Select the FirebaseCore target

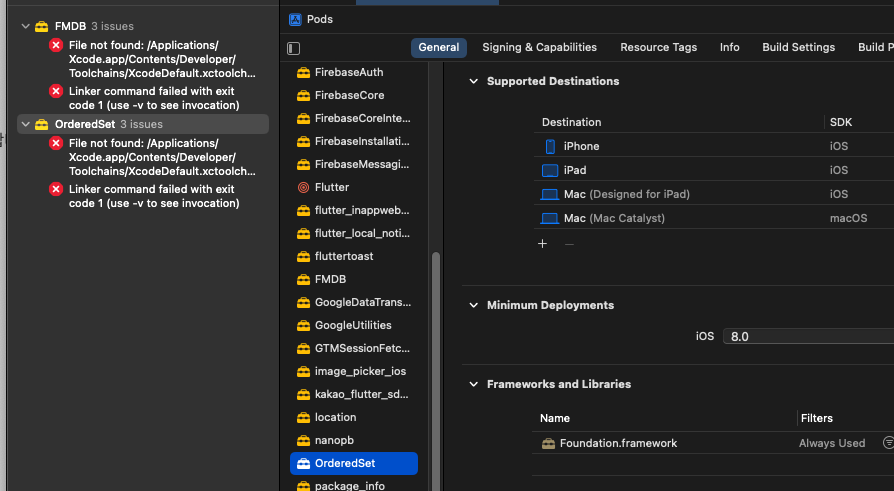click(354, 95)
